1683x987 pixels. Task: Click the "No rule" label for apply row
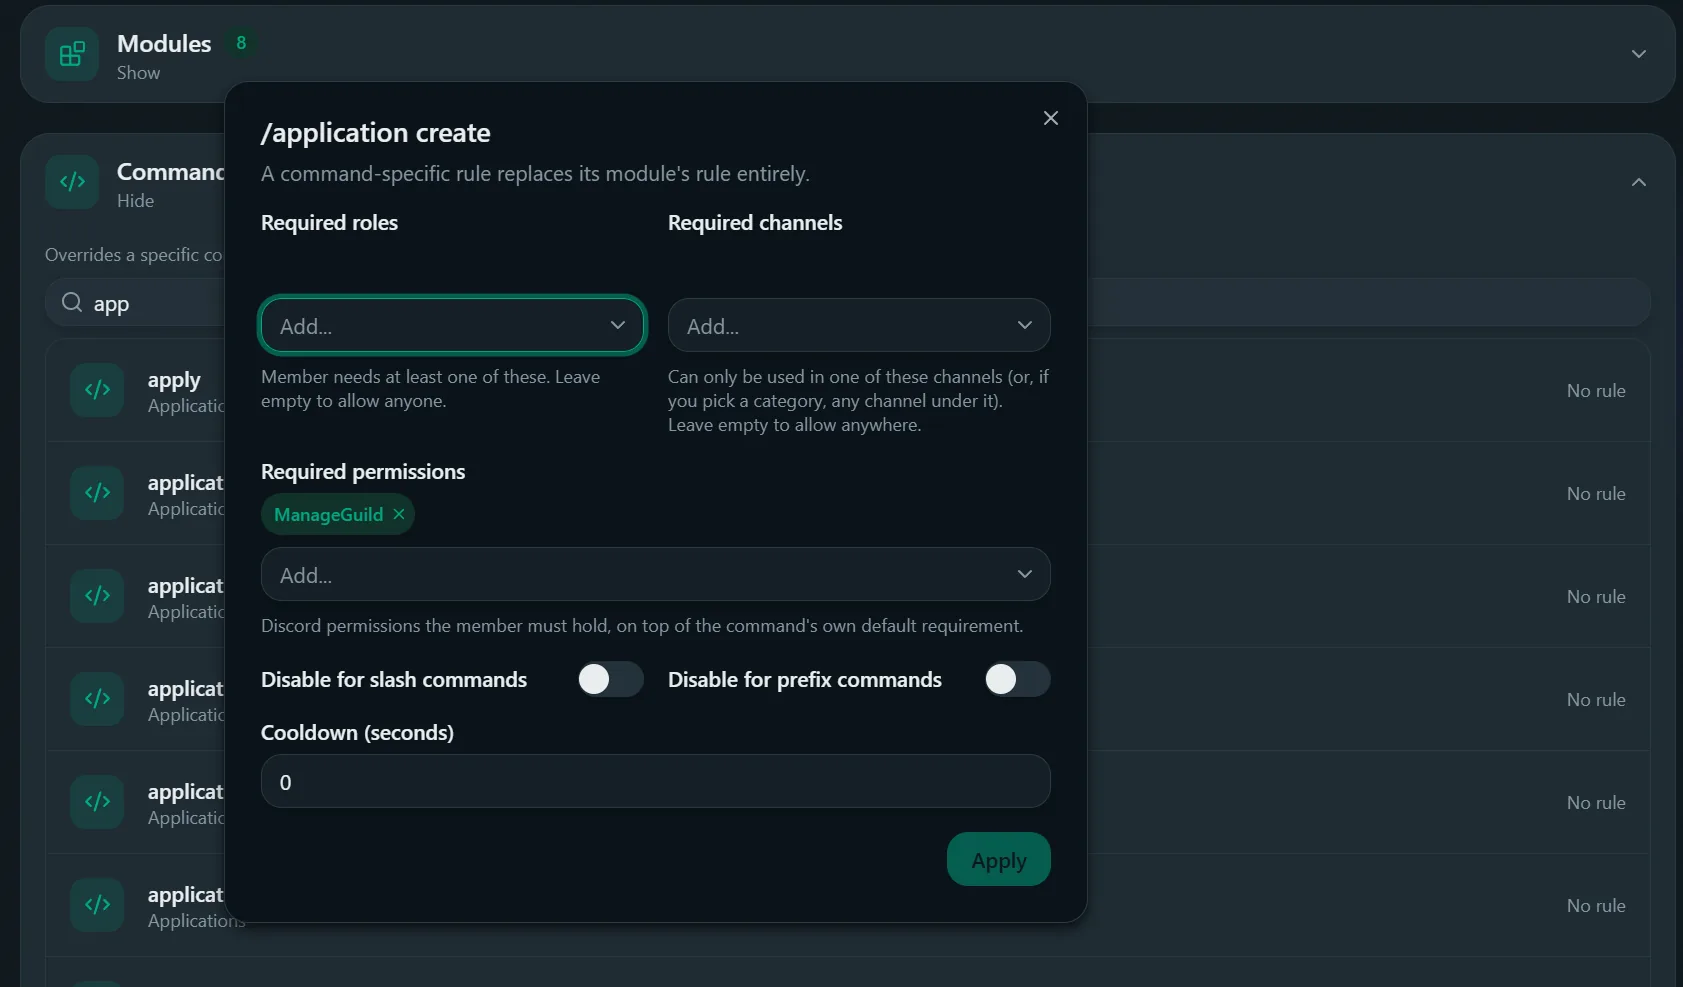(x=1596, y=391)
